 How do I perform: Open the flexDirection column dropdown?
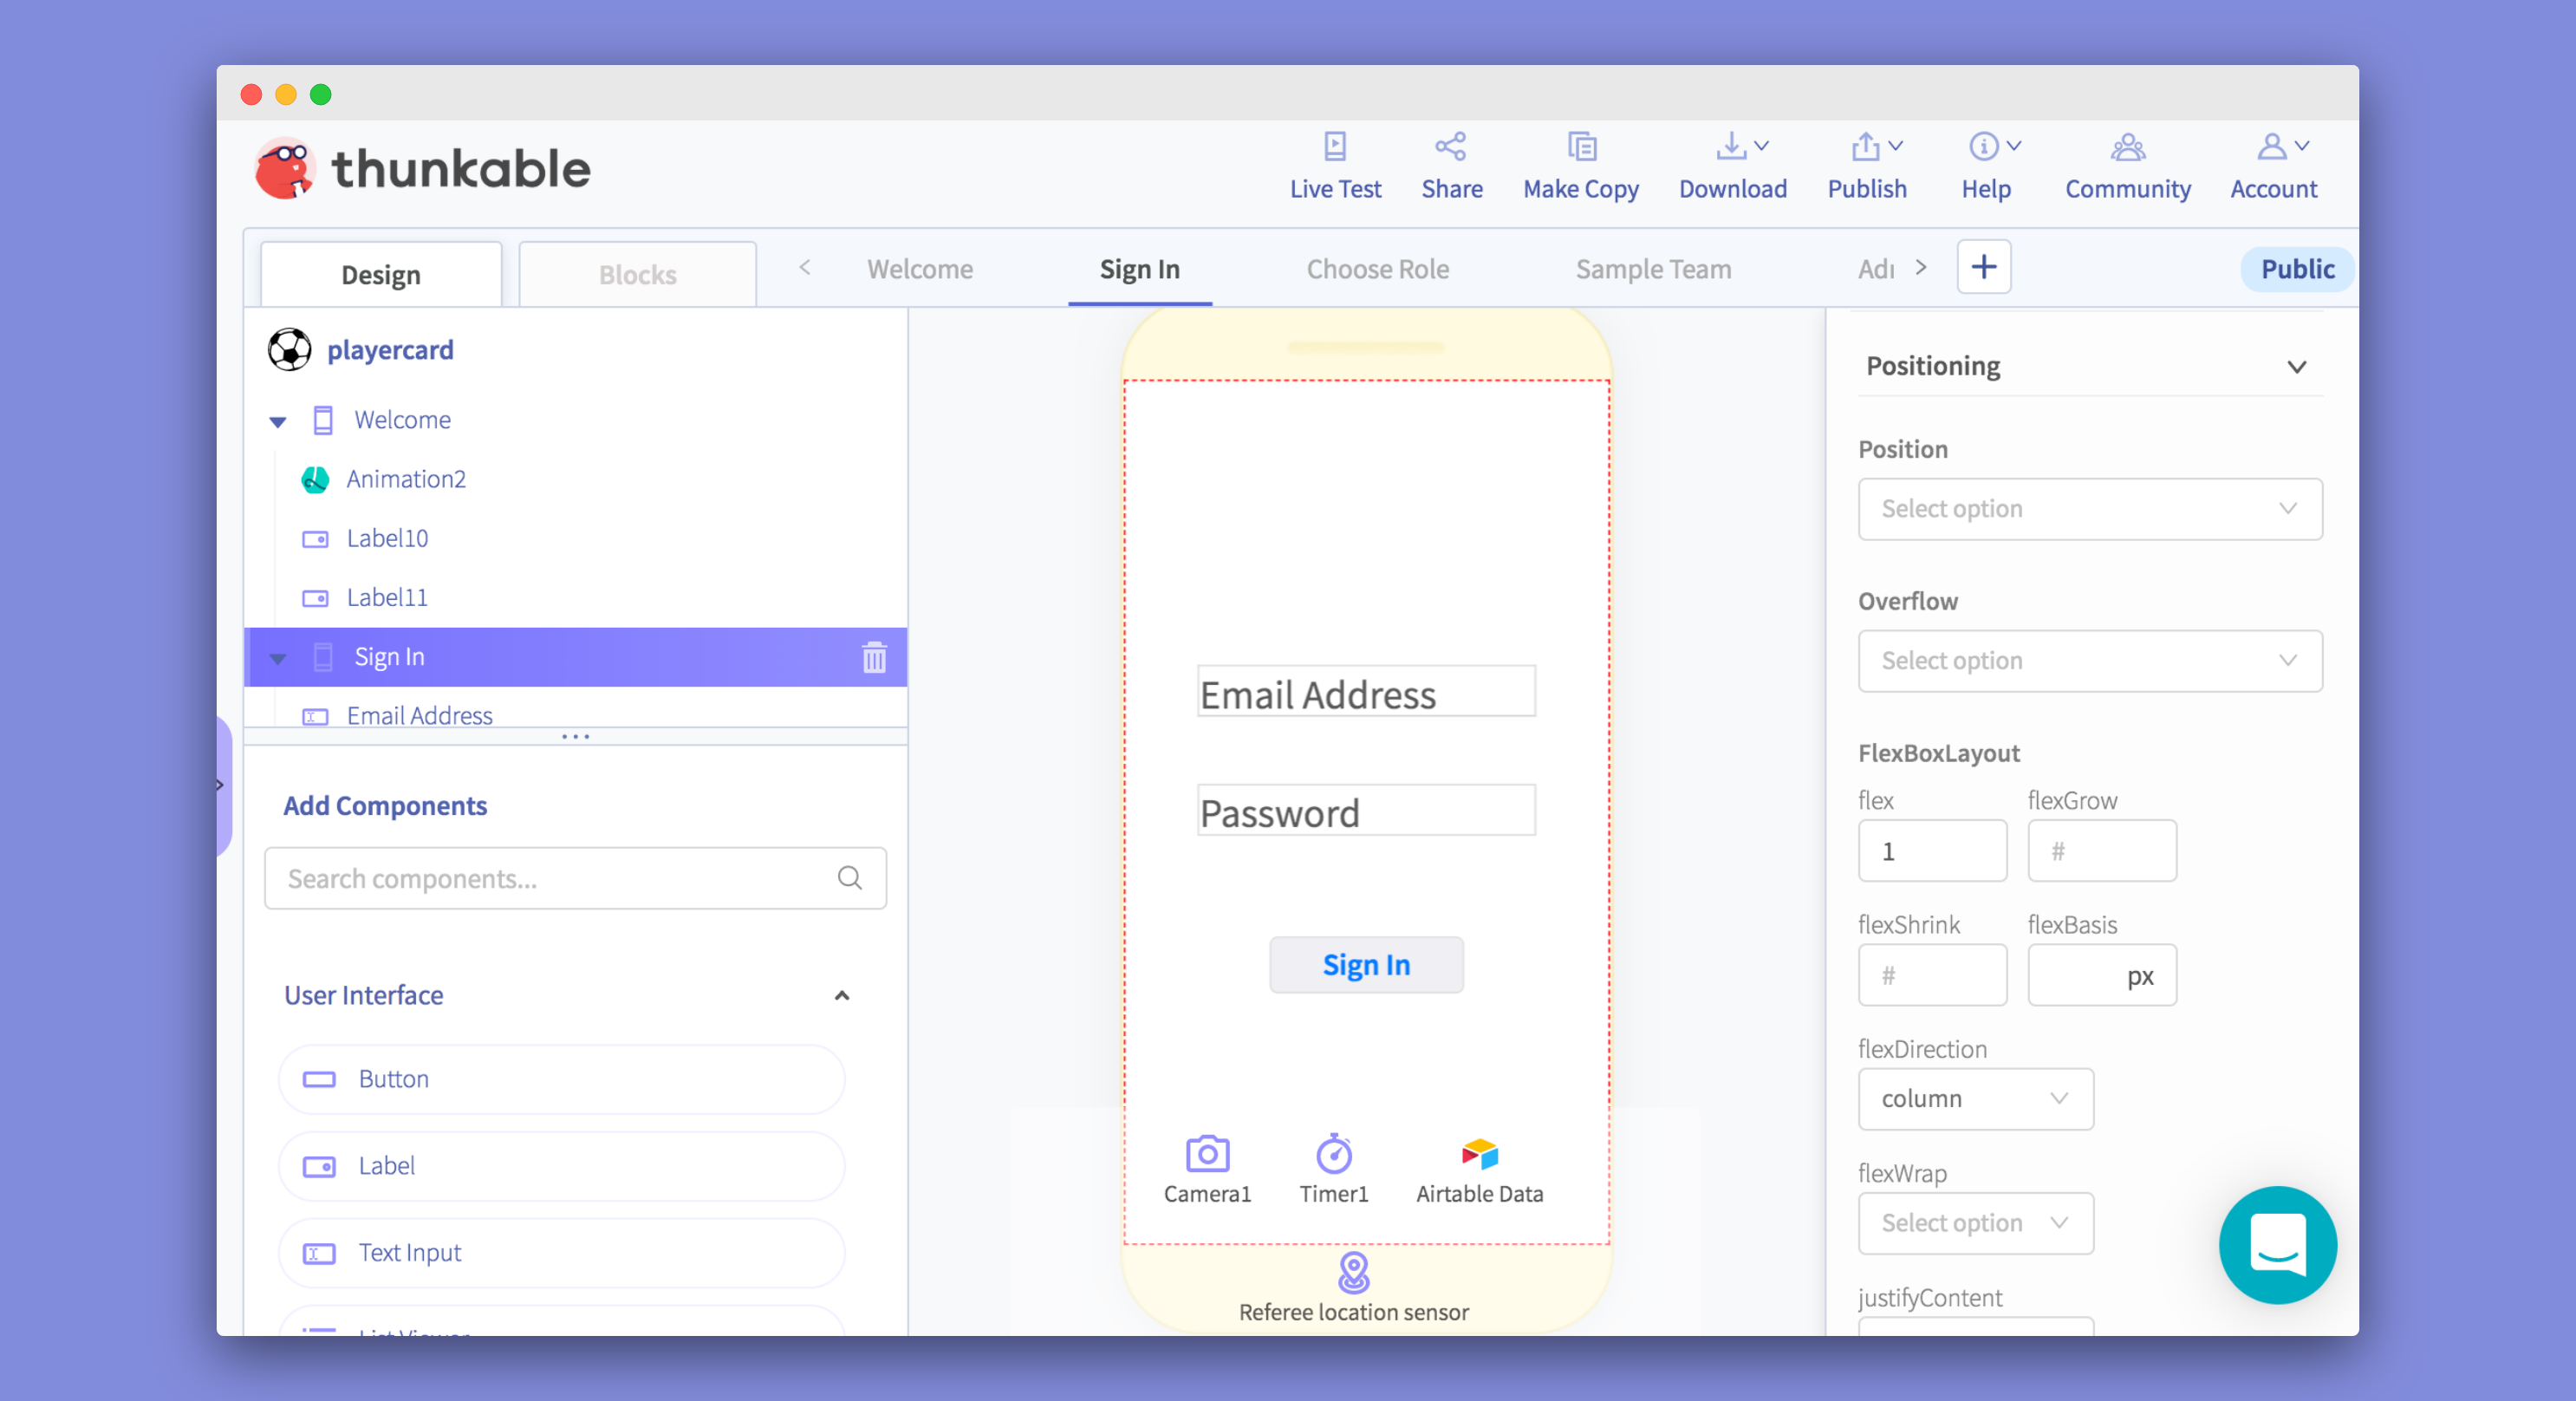[1975, 1099]
